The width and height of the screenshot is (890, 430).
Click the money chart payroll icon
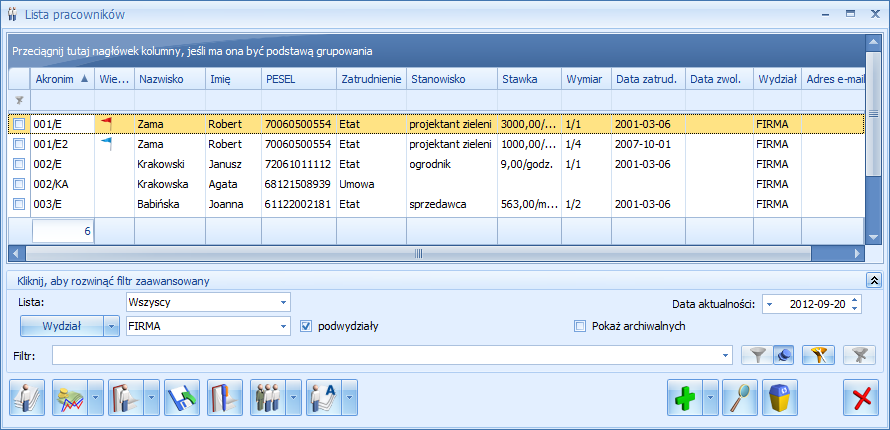pos(69,398)
